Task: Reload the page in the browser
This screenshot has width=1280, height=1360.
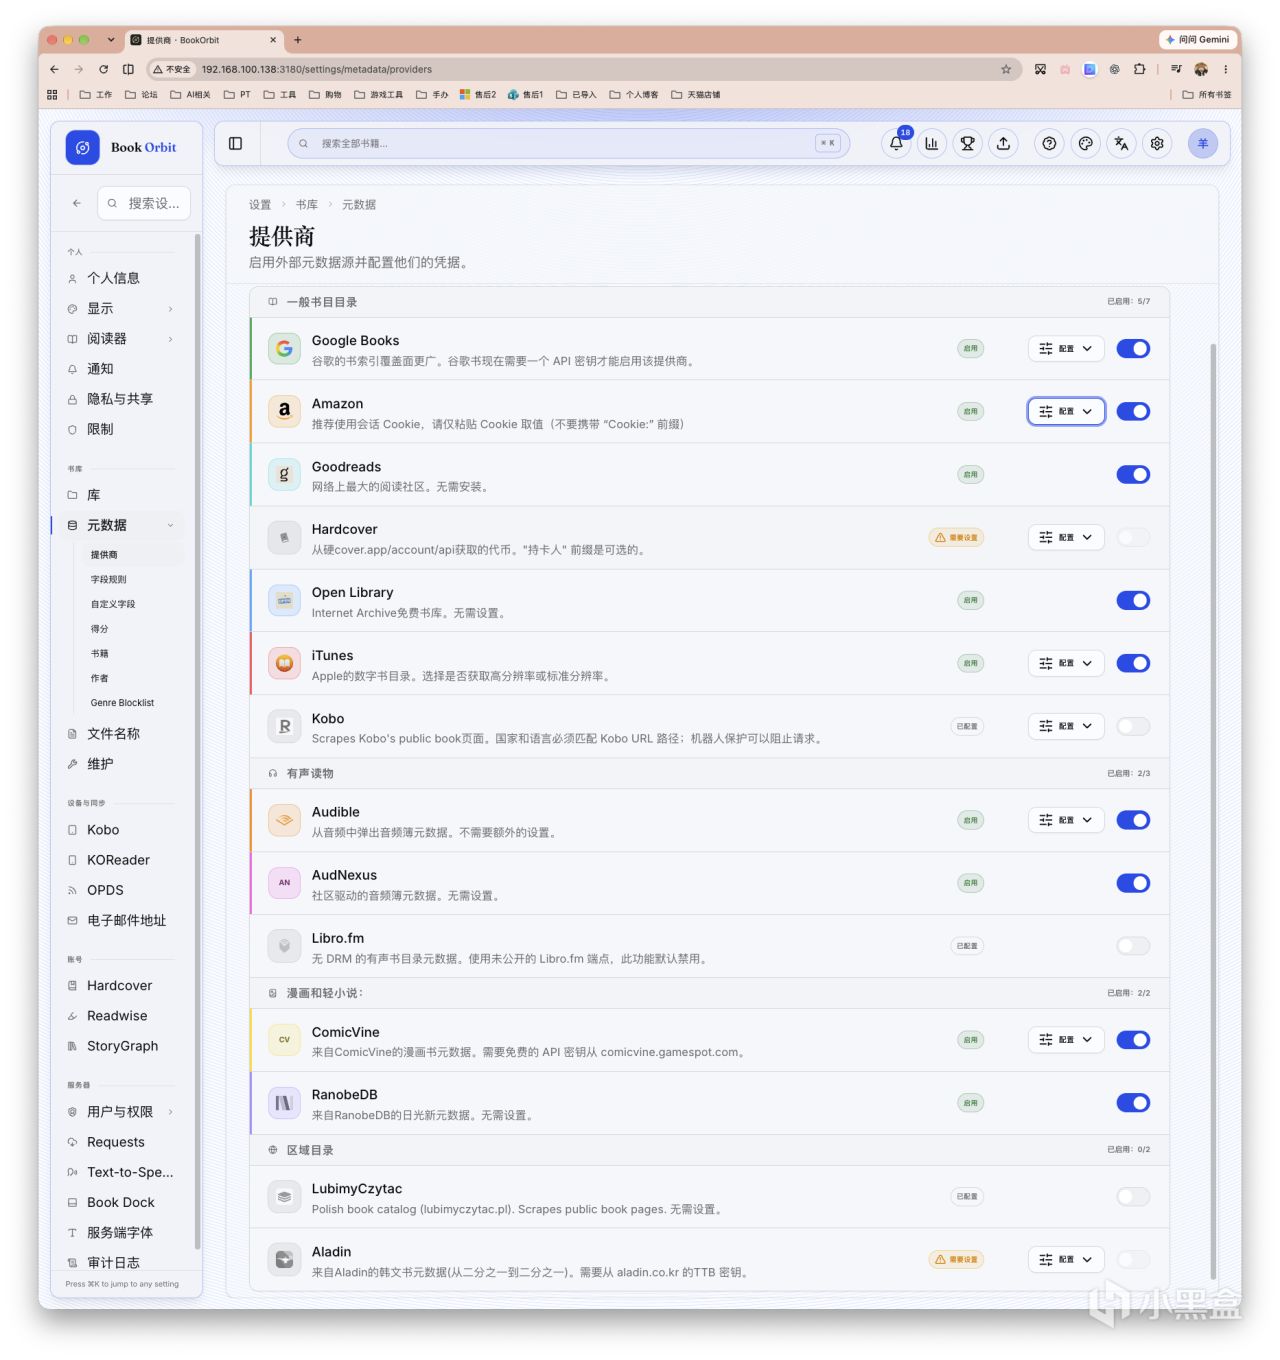Action: tap(103, 69)
